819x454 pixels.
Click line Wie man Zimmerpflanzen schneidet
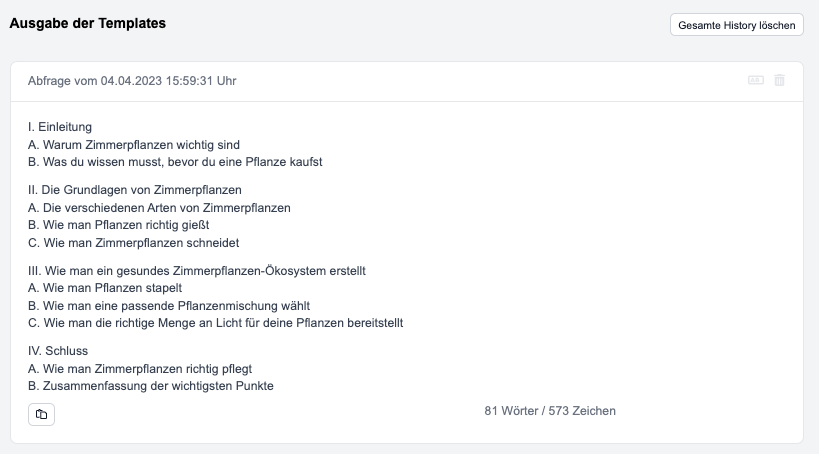pyautogui.click(x=133, y=243)
